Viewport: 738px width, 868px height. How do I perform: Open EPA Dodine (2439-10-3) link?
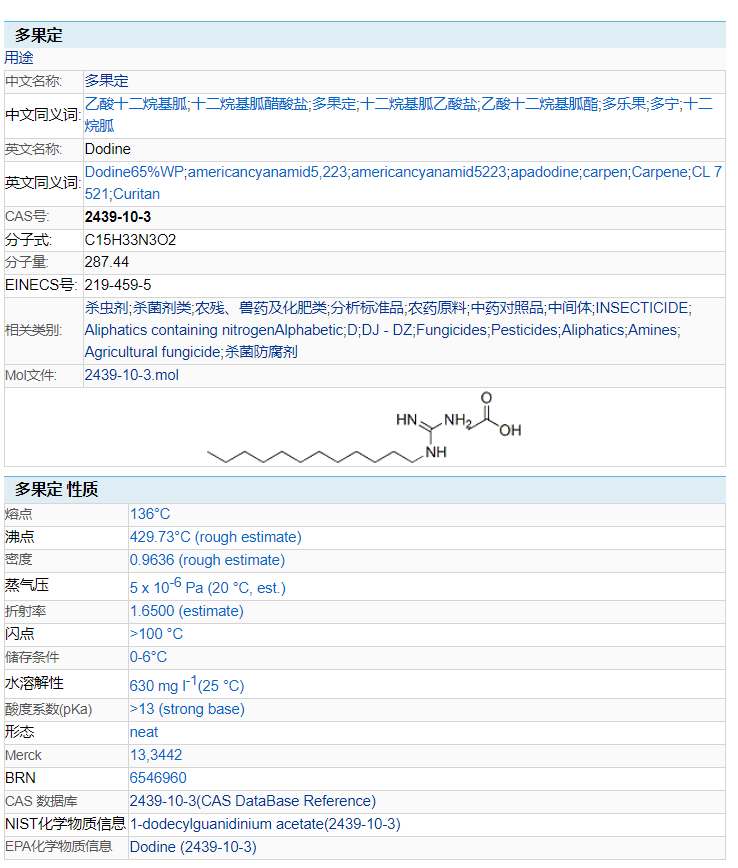tap(193, 848)
